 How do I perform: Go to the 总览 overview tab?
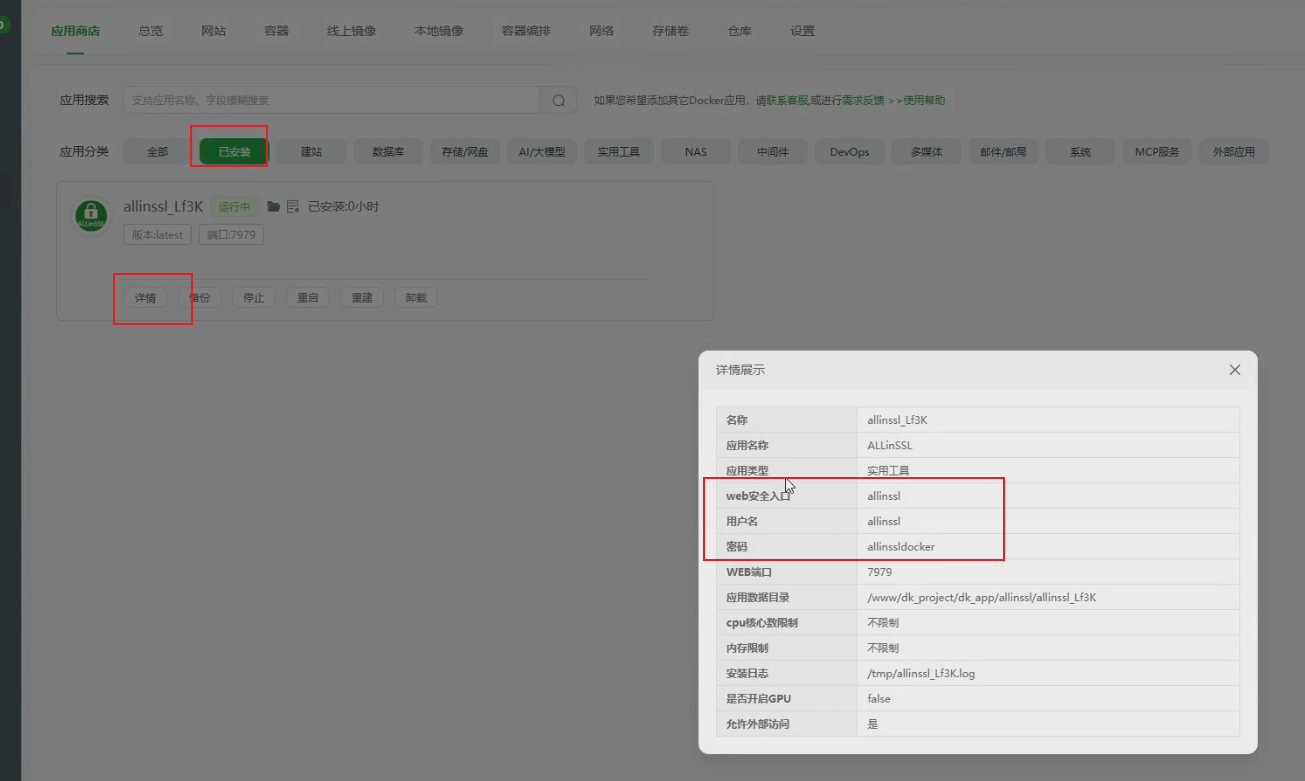click(x=150, y=30)
